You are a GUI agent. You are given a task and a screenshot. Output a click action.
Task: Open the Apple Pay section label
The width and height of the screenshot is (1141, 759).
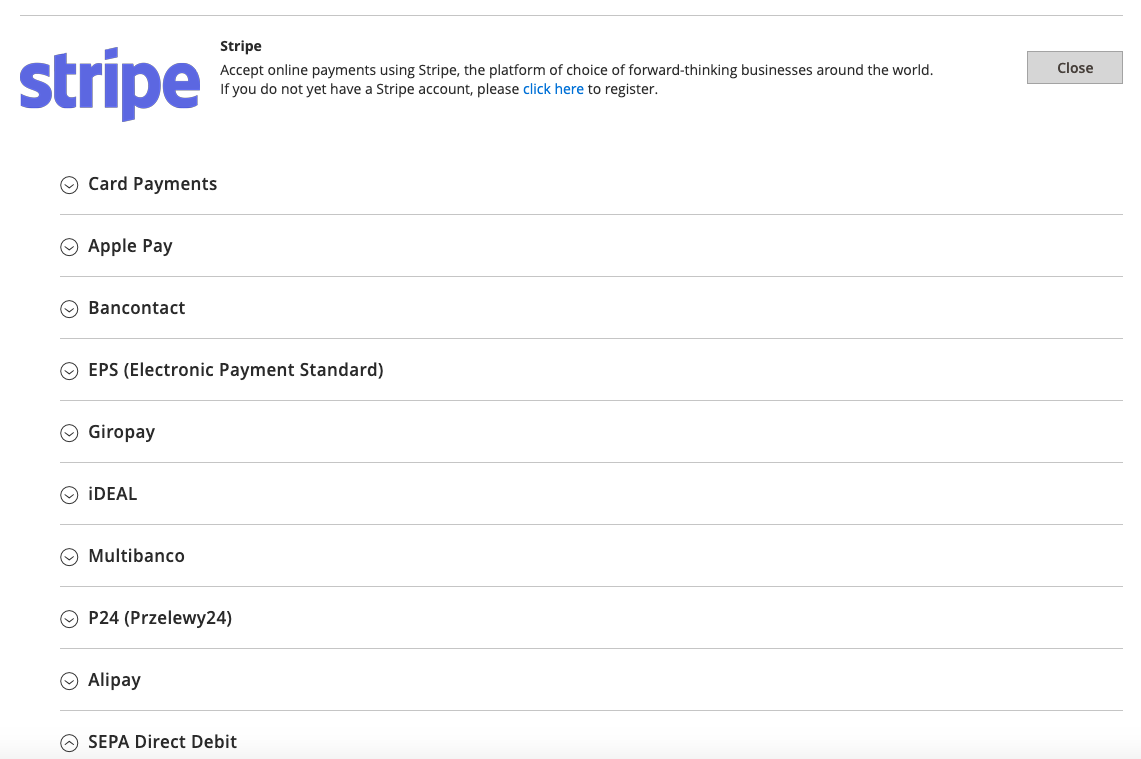coord(130,246)
